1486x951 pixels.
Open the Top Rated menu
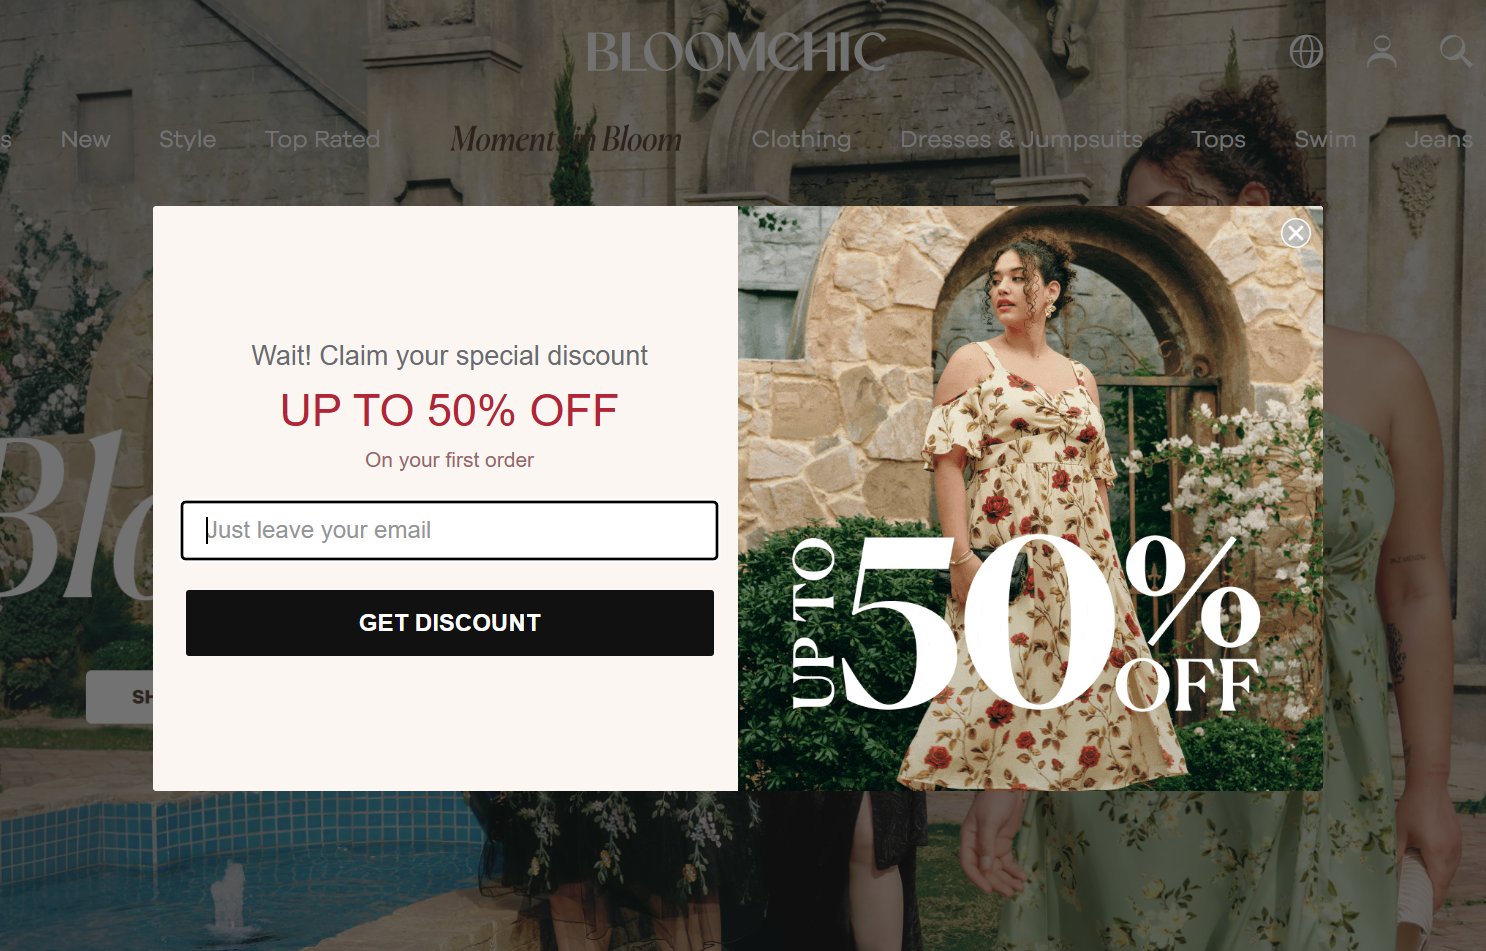(x=322, y=139)
